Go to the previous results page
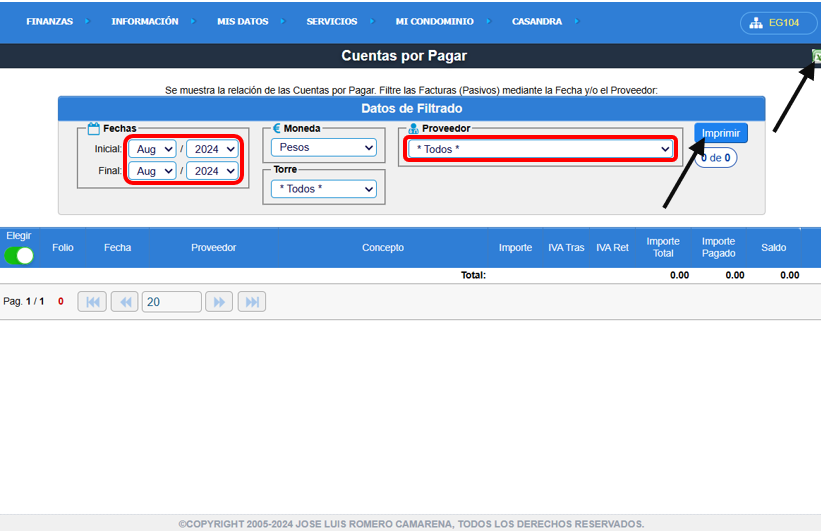Screen dimensions: 822x532 pos(124,301)
